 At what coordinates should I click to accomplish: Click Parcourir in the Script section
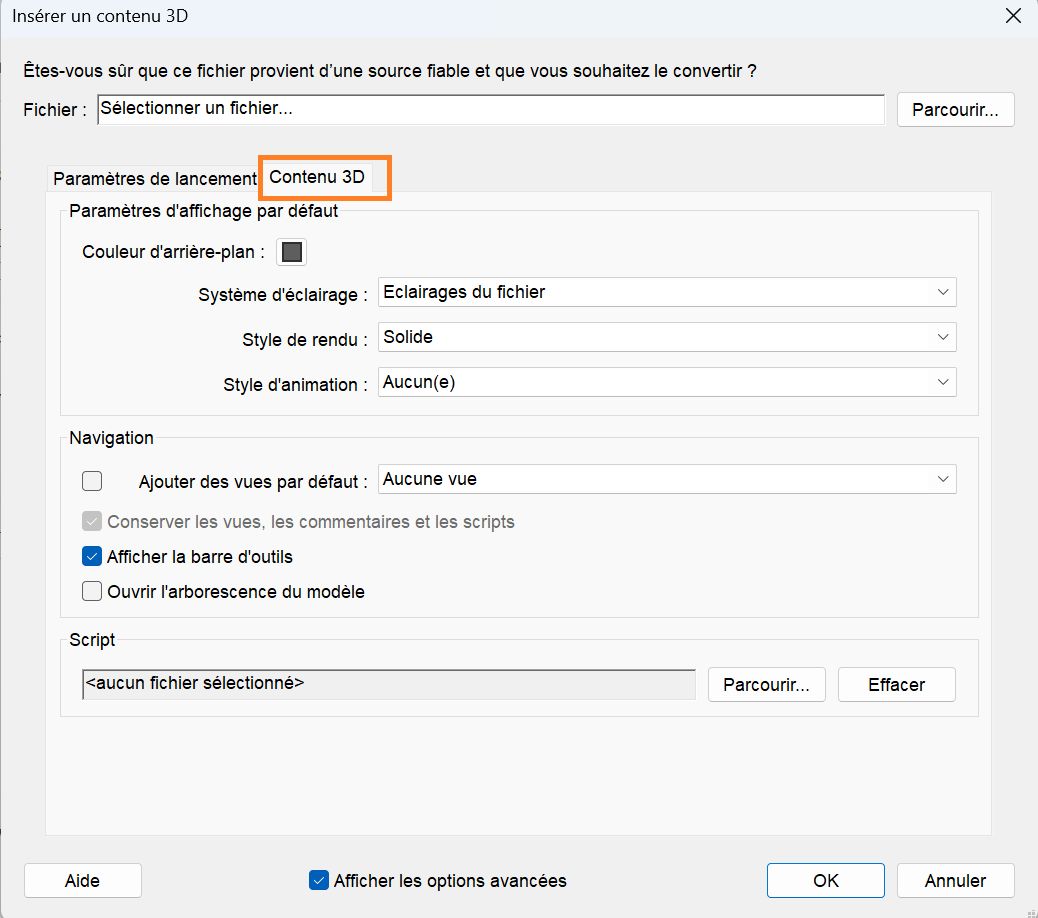pyautogui.click(x=767, y=685)
